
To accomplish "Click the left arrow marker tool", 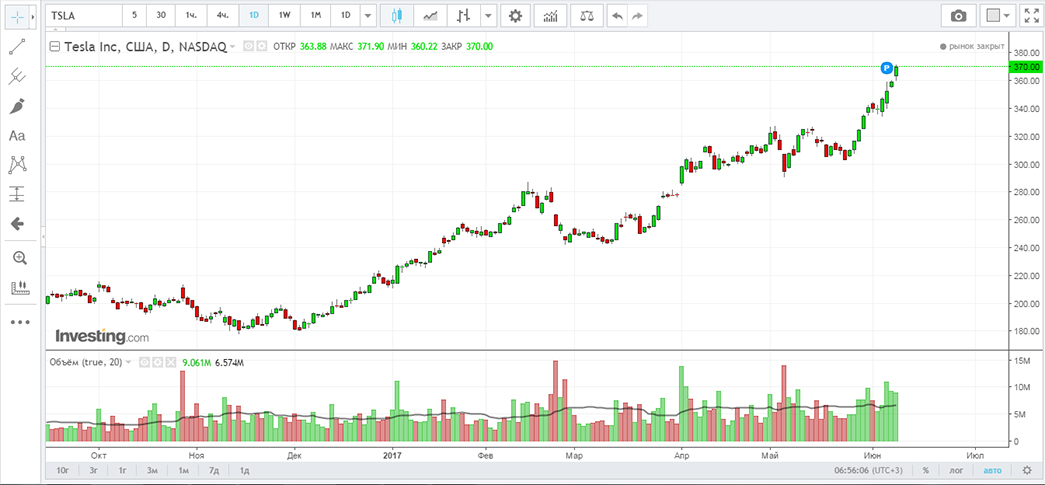I will coord(17,223).
